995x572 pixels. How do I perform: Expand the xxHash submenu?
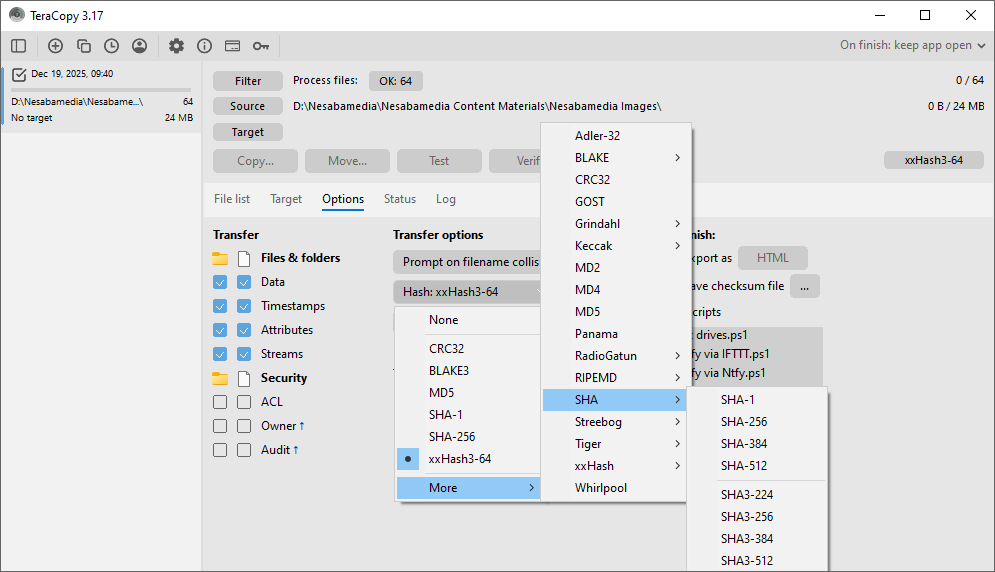coord(615,466)
